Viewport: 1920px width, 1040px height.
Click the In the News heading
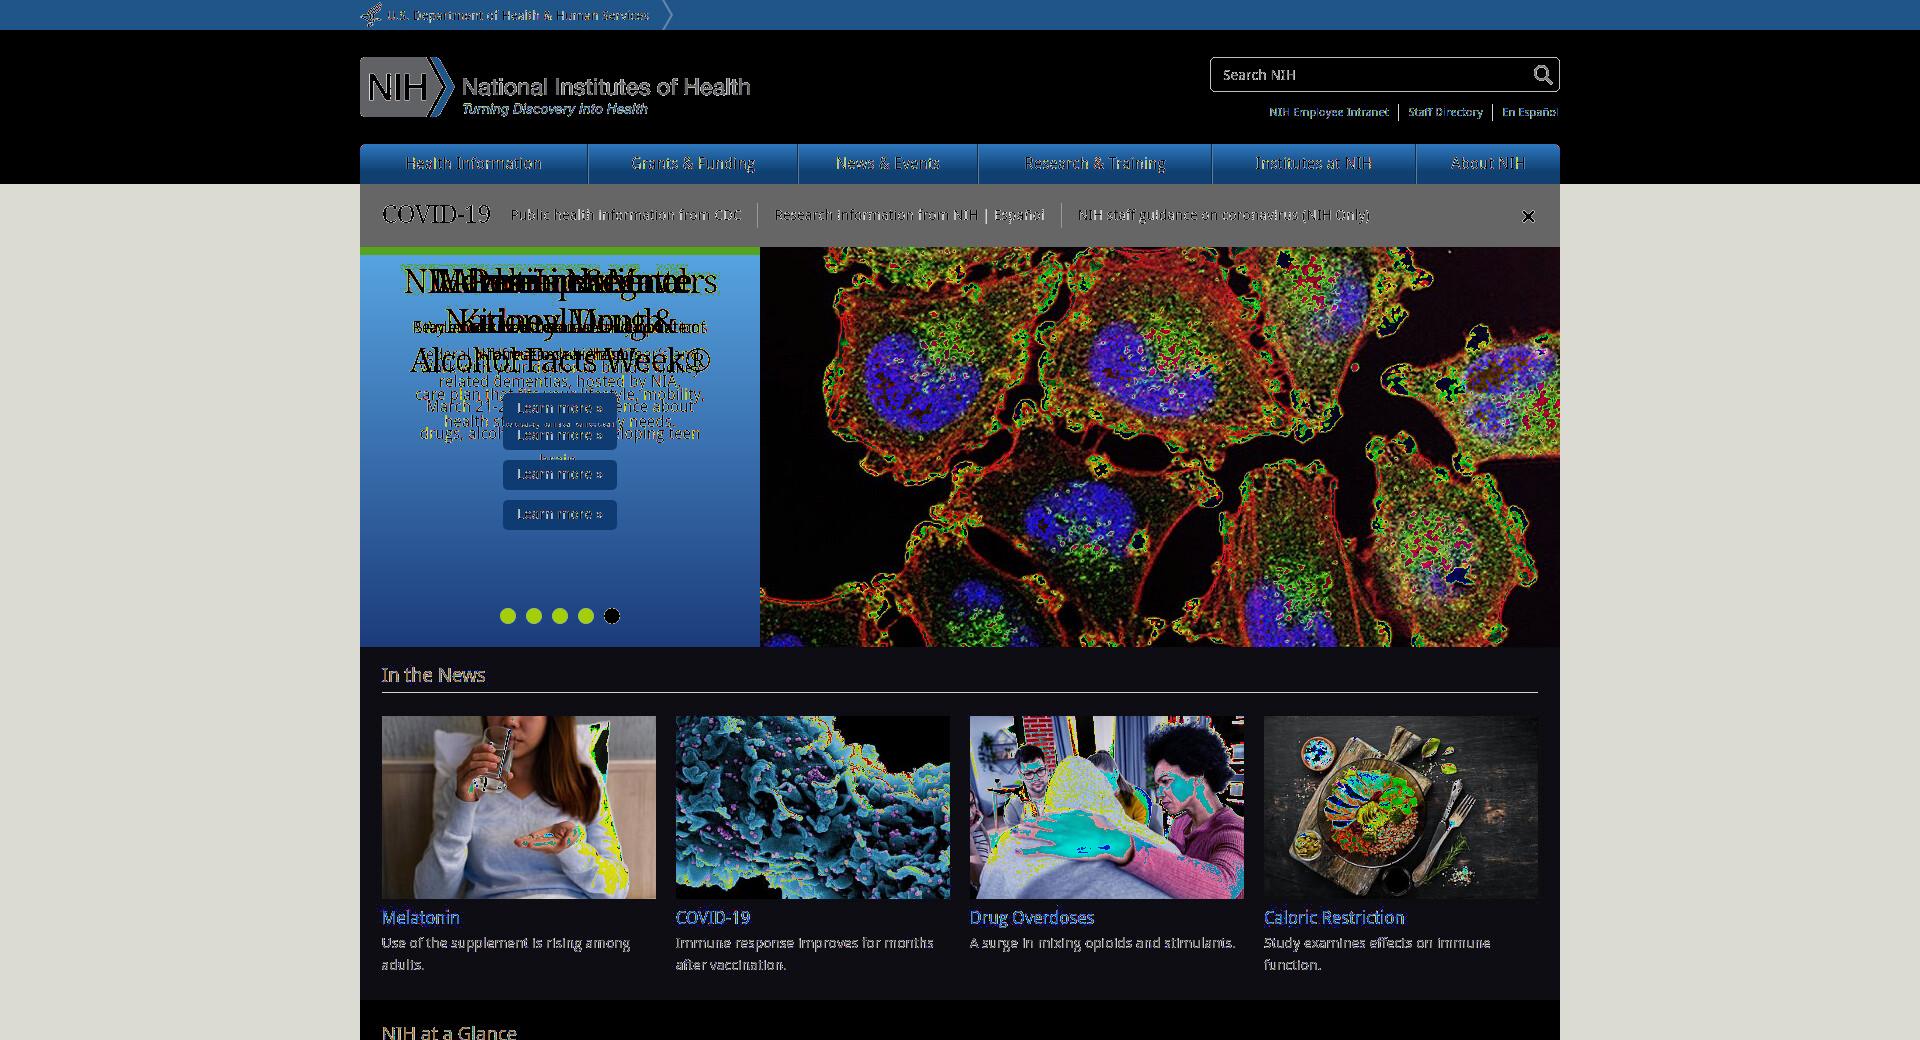(433, 675)
